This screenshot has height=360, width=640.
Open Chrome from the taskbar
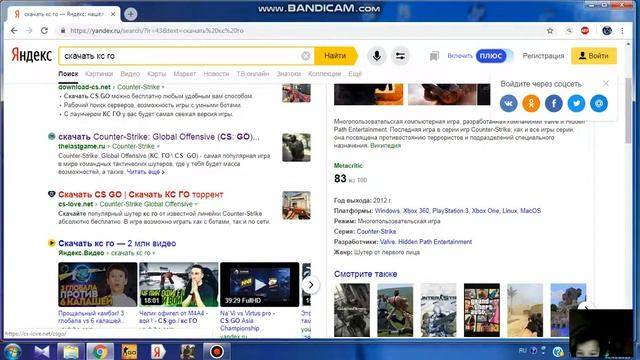pos(100,351)
